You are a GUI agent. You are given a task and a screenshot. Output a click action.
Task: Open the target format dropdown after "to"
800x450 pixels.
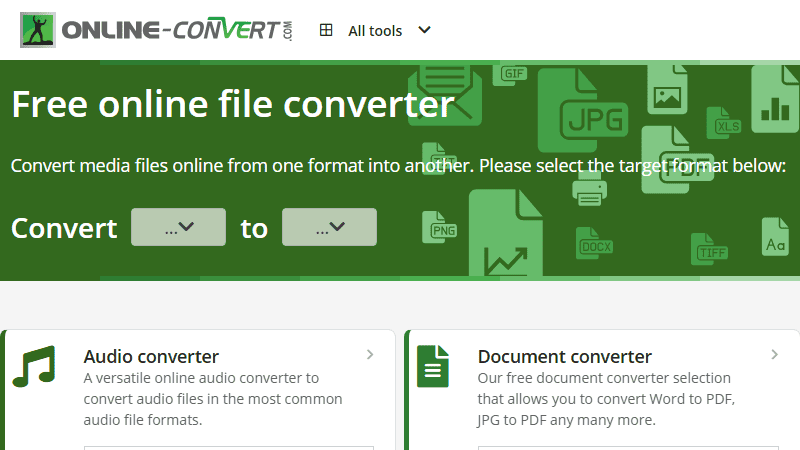(x=330, y=227)
